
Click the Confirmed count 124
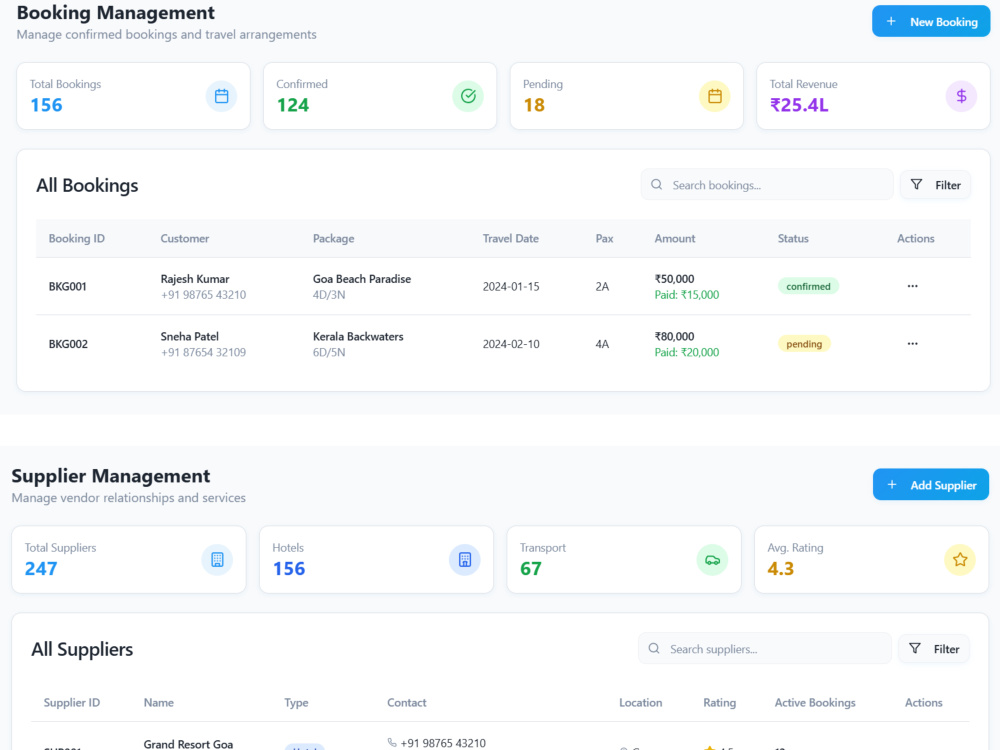293,105
